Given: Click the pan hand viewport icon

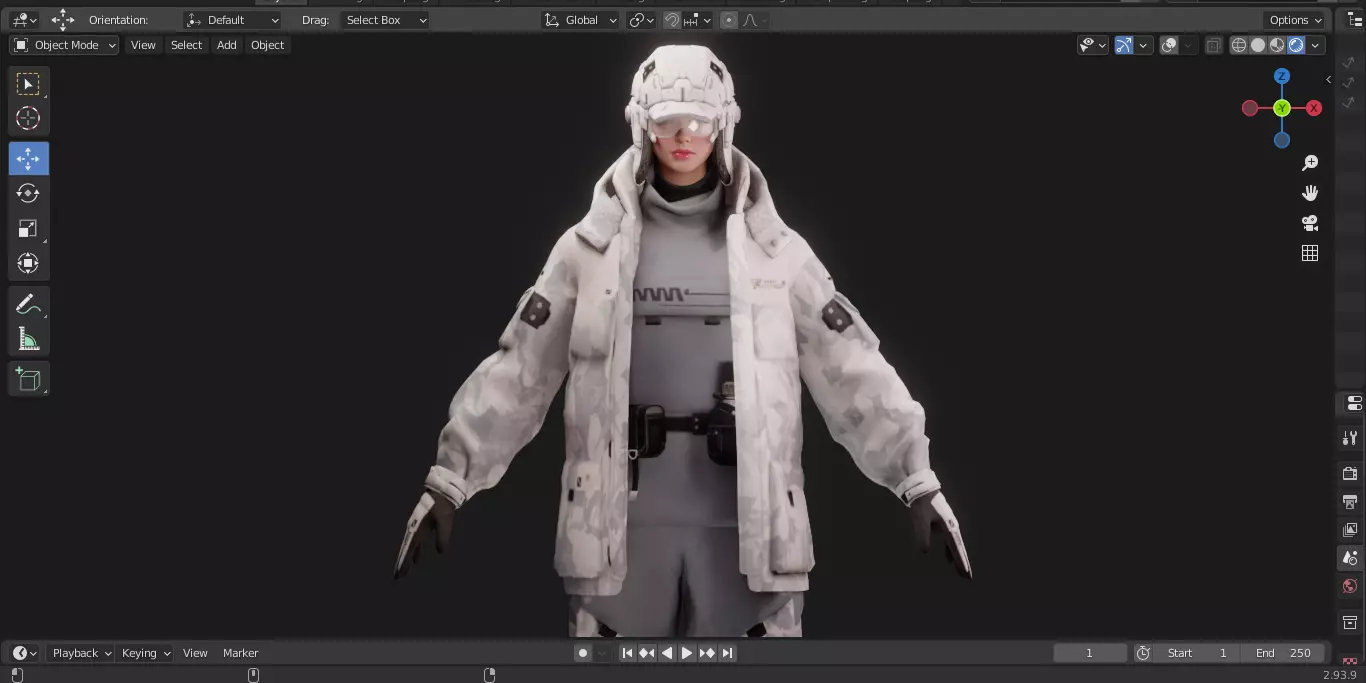Looking at the screenshot, I should (x=1310, y=193).
